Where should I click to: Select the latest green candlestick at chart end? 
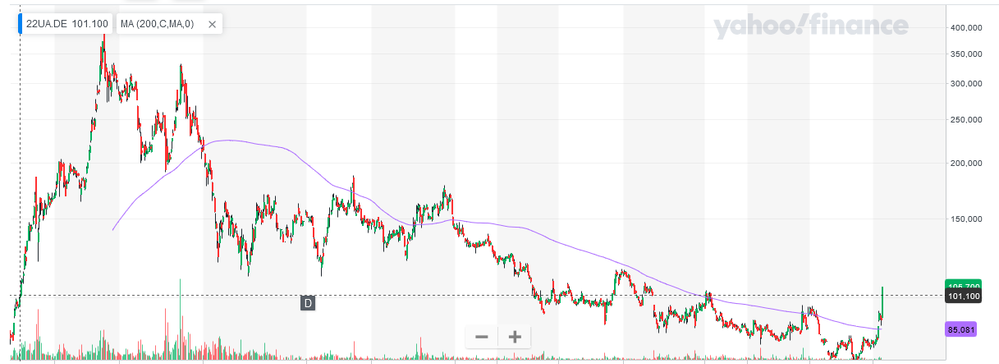pyautogui.click(x=882, y=300)
